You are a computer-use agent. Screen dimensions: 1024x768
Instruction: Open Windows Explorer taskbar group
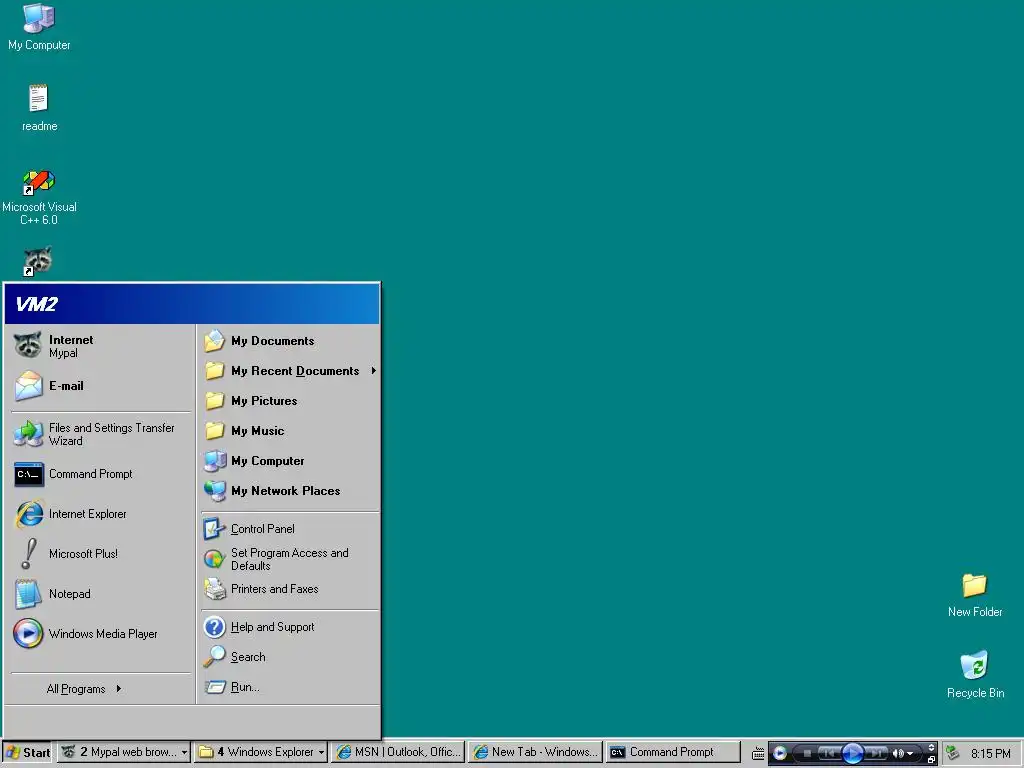261,752
